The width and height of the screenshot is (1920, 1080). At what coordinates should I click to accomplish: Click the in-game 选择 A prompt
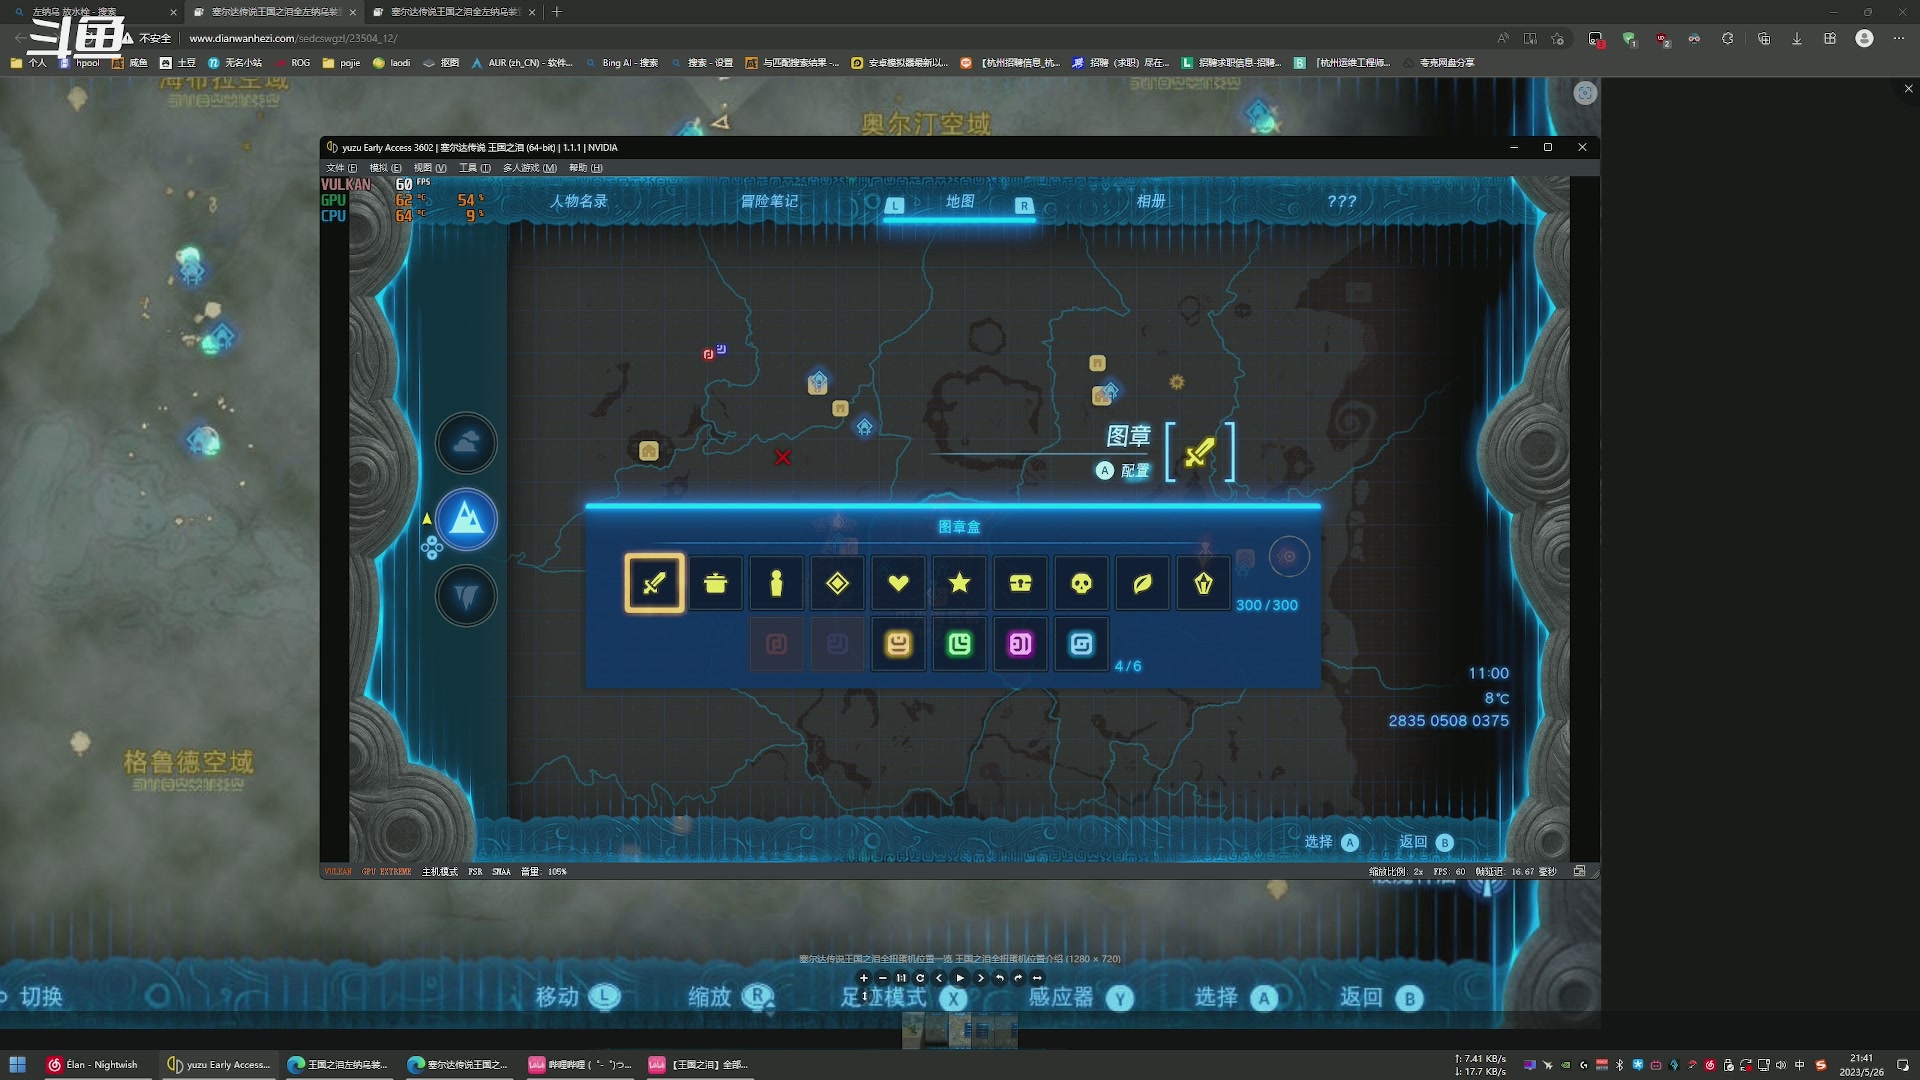click(x=1331, y=842)
